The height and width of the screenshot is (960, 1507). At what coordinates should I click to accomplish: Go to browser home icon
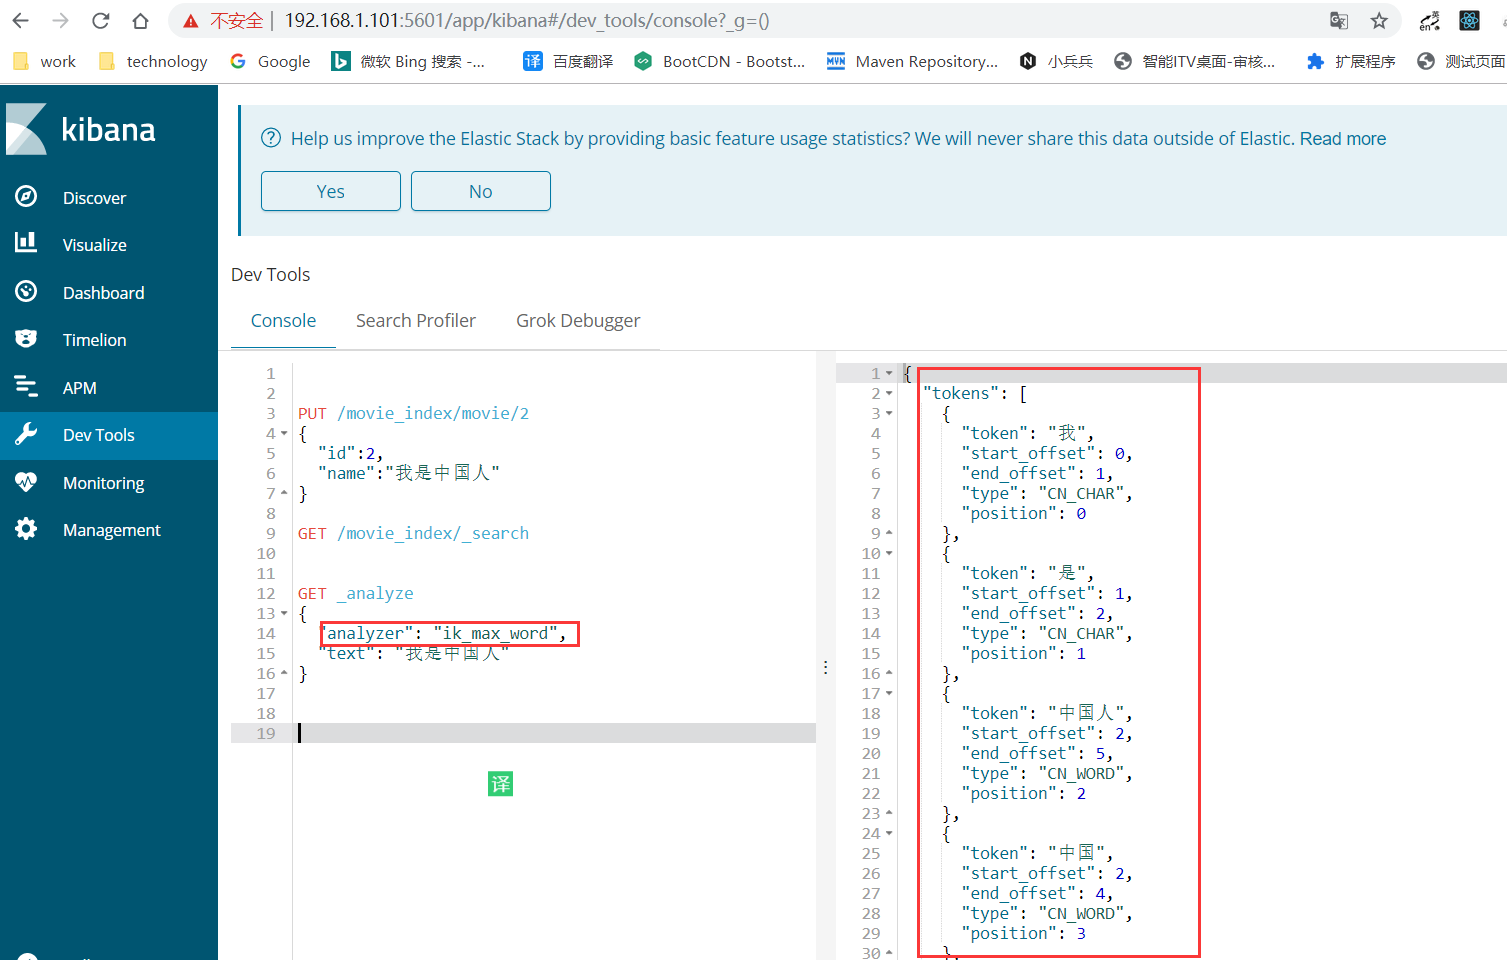point(140,20)
